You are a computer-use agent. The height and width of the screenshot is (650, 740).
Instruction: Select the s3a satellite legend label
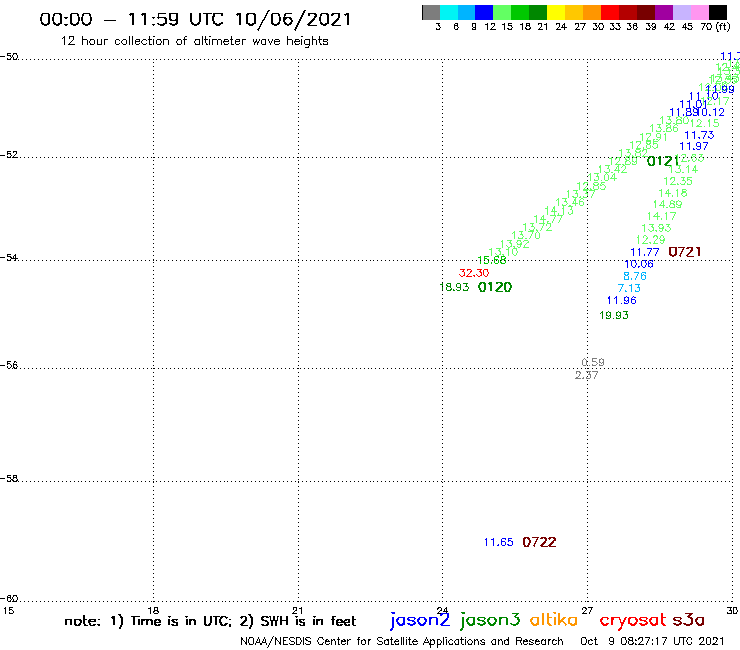(689, 620)
